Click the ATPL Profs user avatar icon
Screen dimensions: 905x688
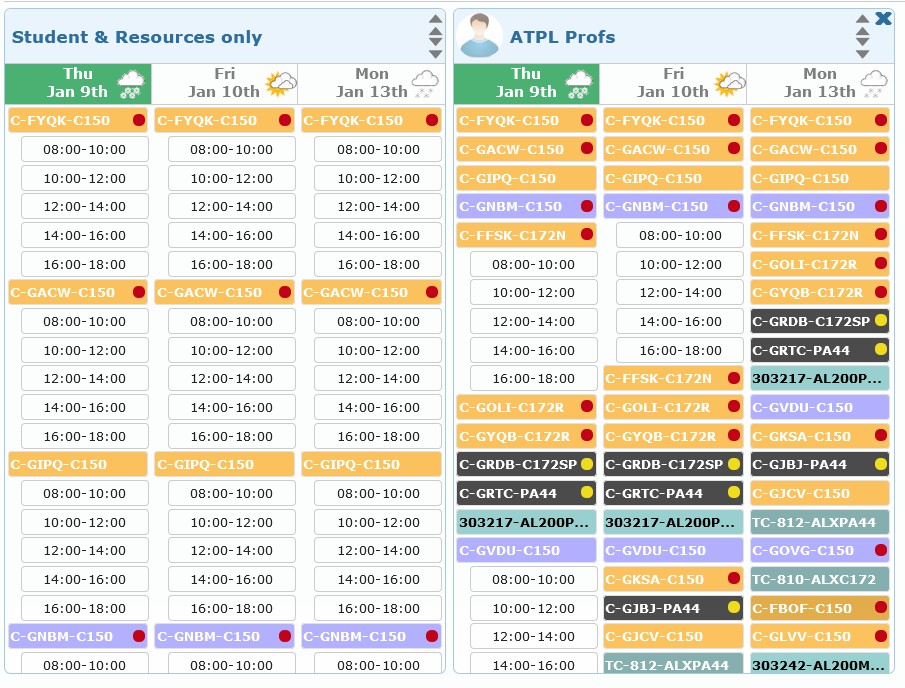coord(480,37)
